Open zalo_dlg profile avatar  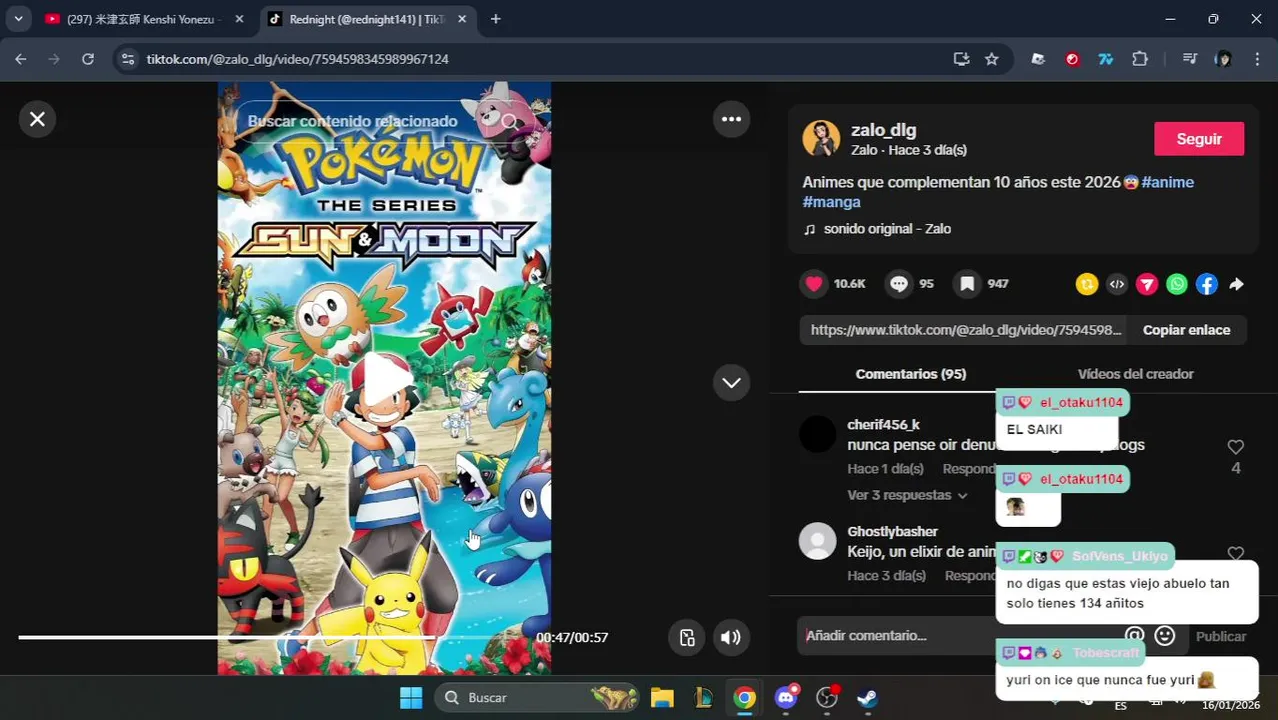tap(821, 139)
